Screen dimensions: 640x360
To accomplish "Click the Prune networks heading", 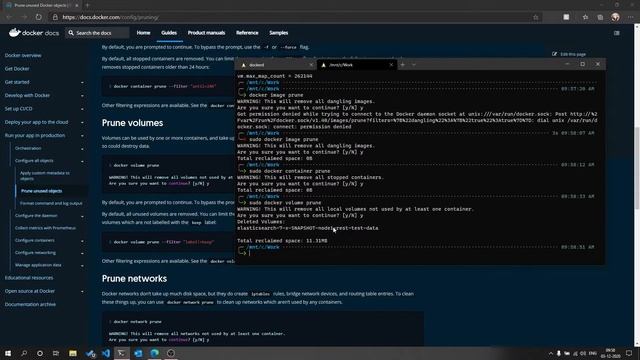I will click(134, 278).
